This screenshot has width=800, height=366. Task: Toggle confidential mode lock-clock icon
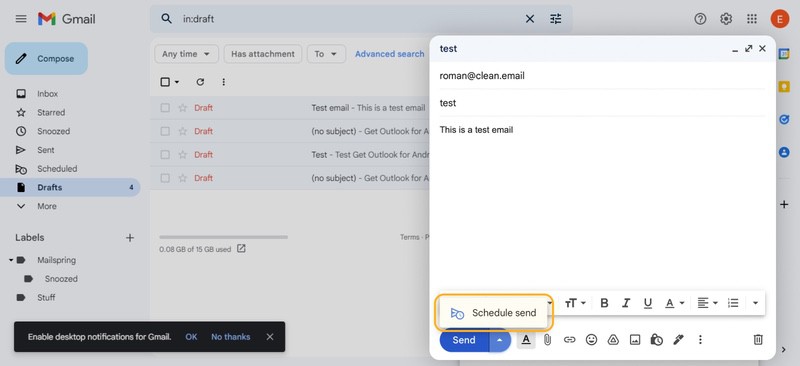pyautogui.click(x=656, y=339)
